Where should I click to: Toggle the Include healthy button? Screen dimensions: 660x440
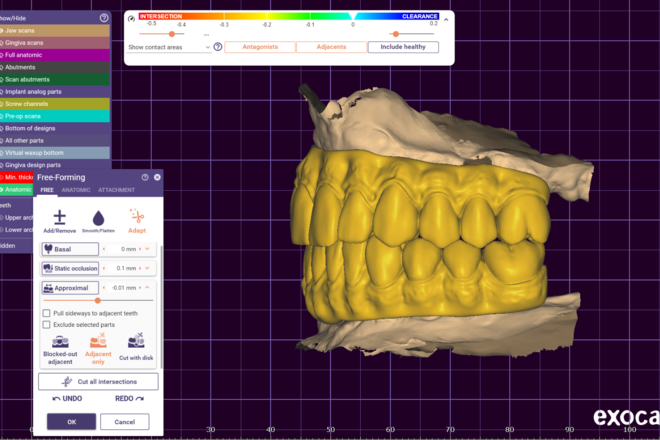pos(403,47)
